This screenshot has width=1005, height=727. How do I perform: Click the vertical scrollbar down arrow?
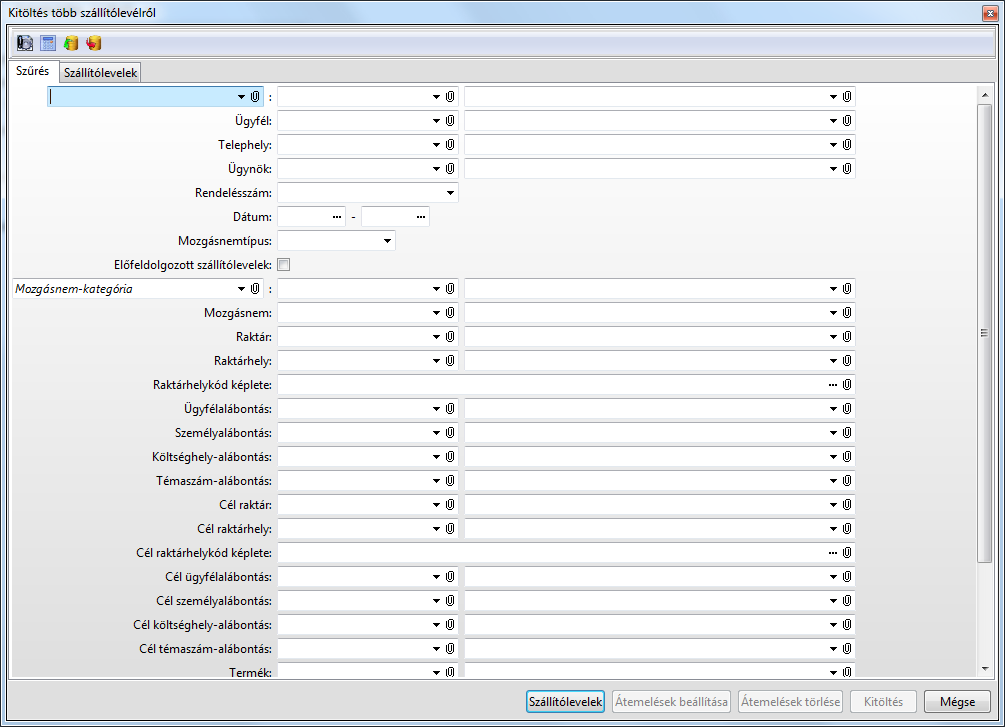(x=985, y=668)
